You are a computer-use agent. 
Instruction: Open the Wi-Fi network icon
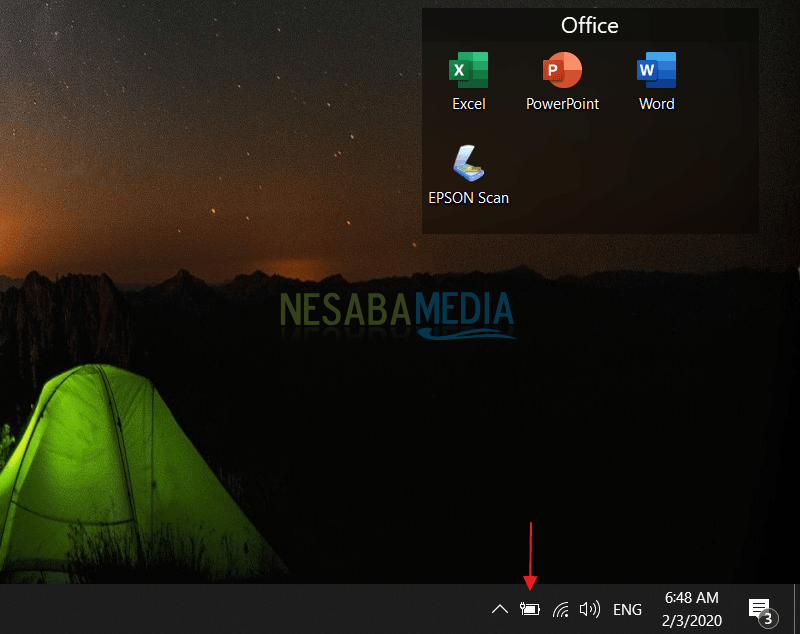pos(560,609)
